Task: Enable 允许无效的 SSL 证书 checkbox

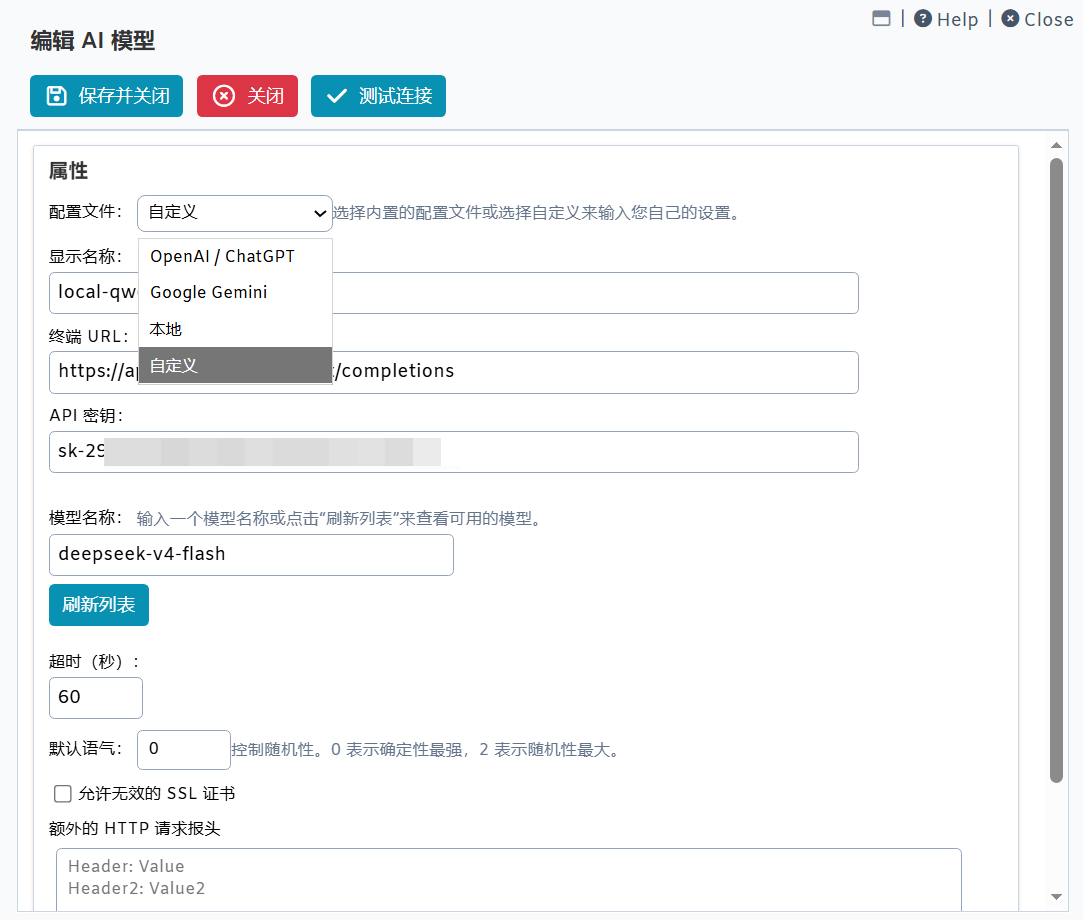Action: coord(63,794)
